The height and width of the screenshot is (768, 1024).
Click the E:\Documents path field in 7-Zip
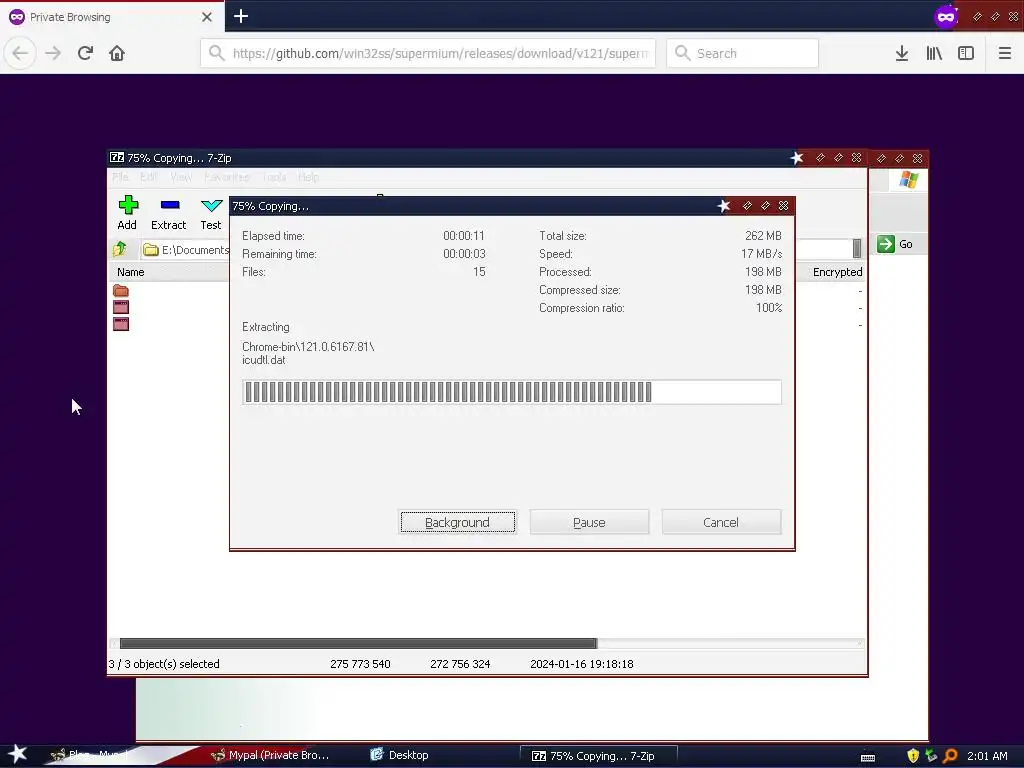pyautogui.click(x=185, y=249)
